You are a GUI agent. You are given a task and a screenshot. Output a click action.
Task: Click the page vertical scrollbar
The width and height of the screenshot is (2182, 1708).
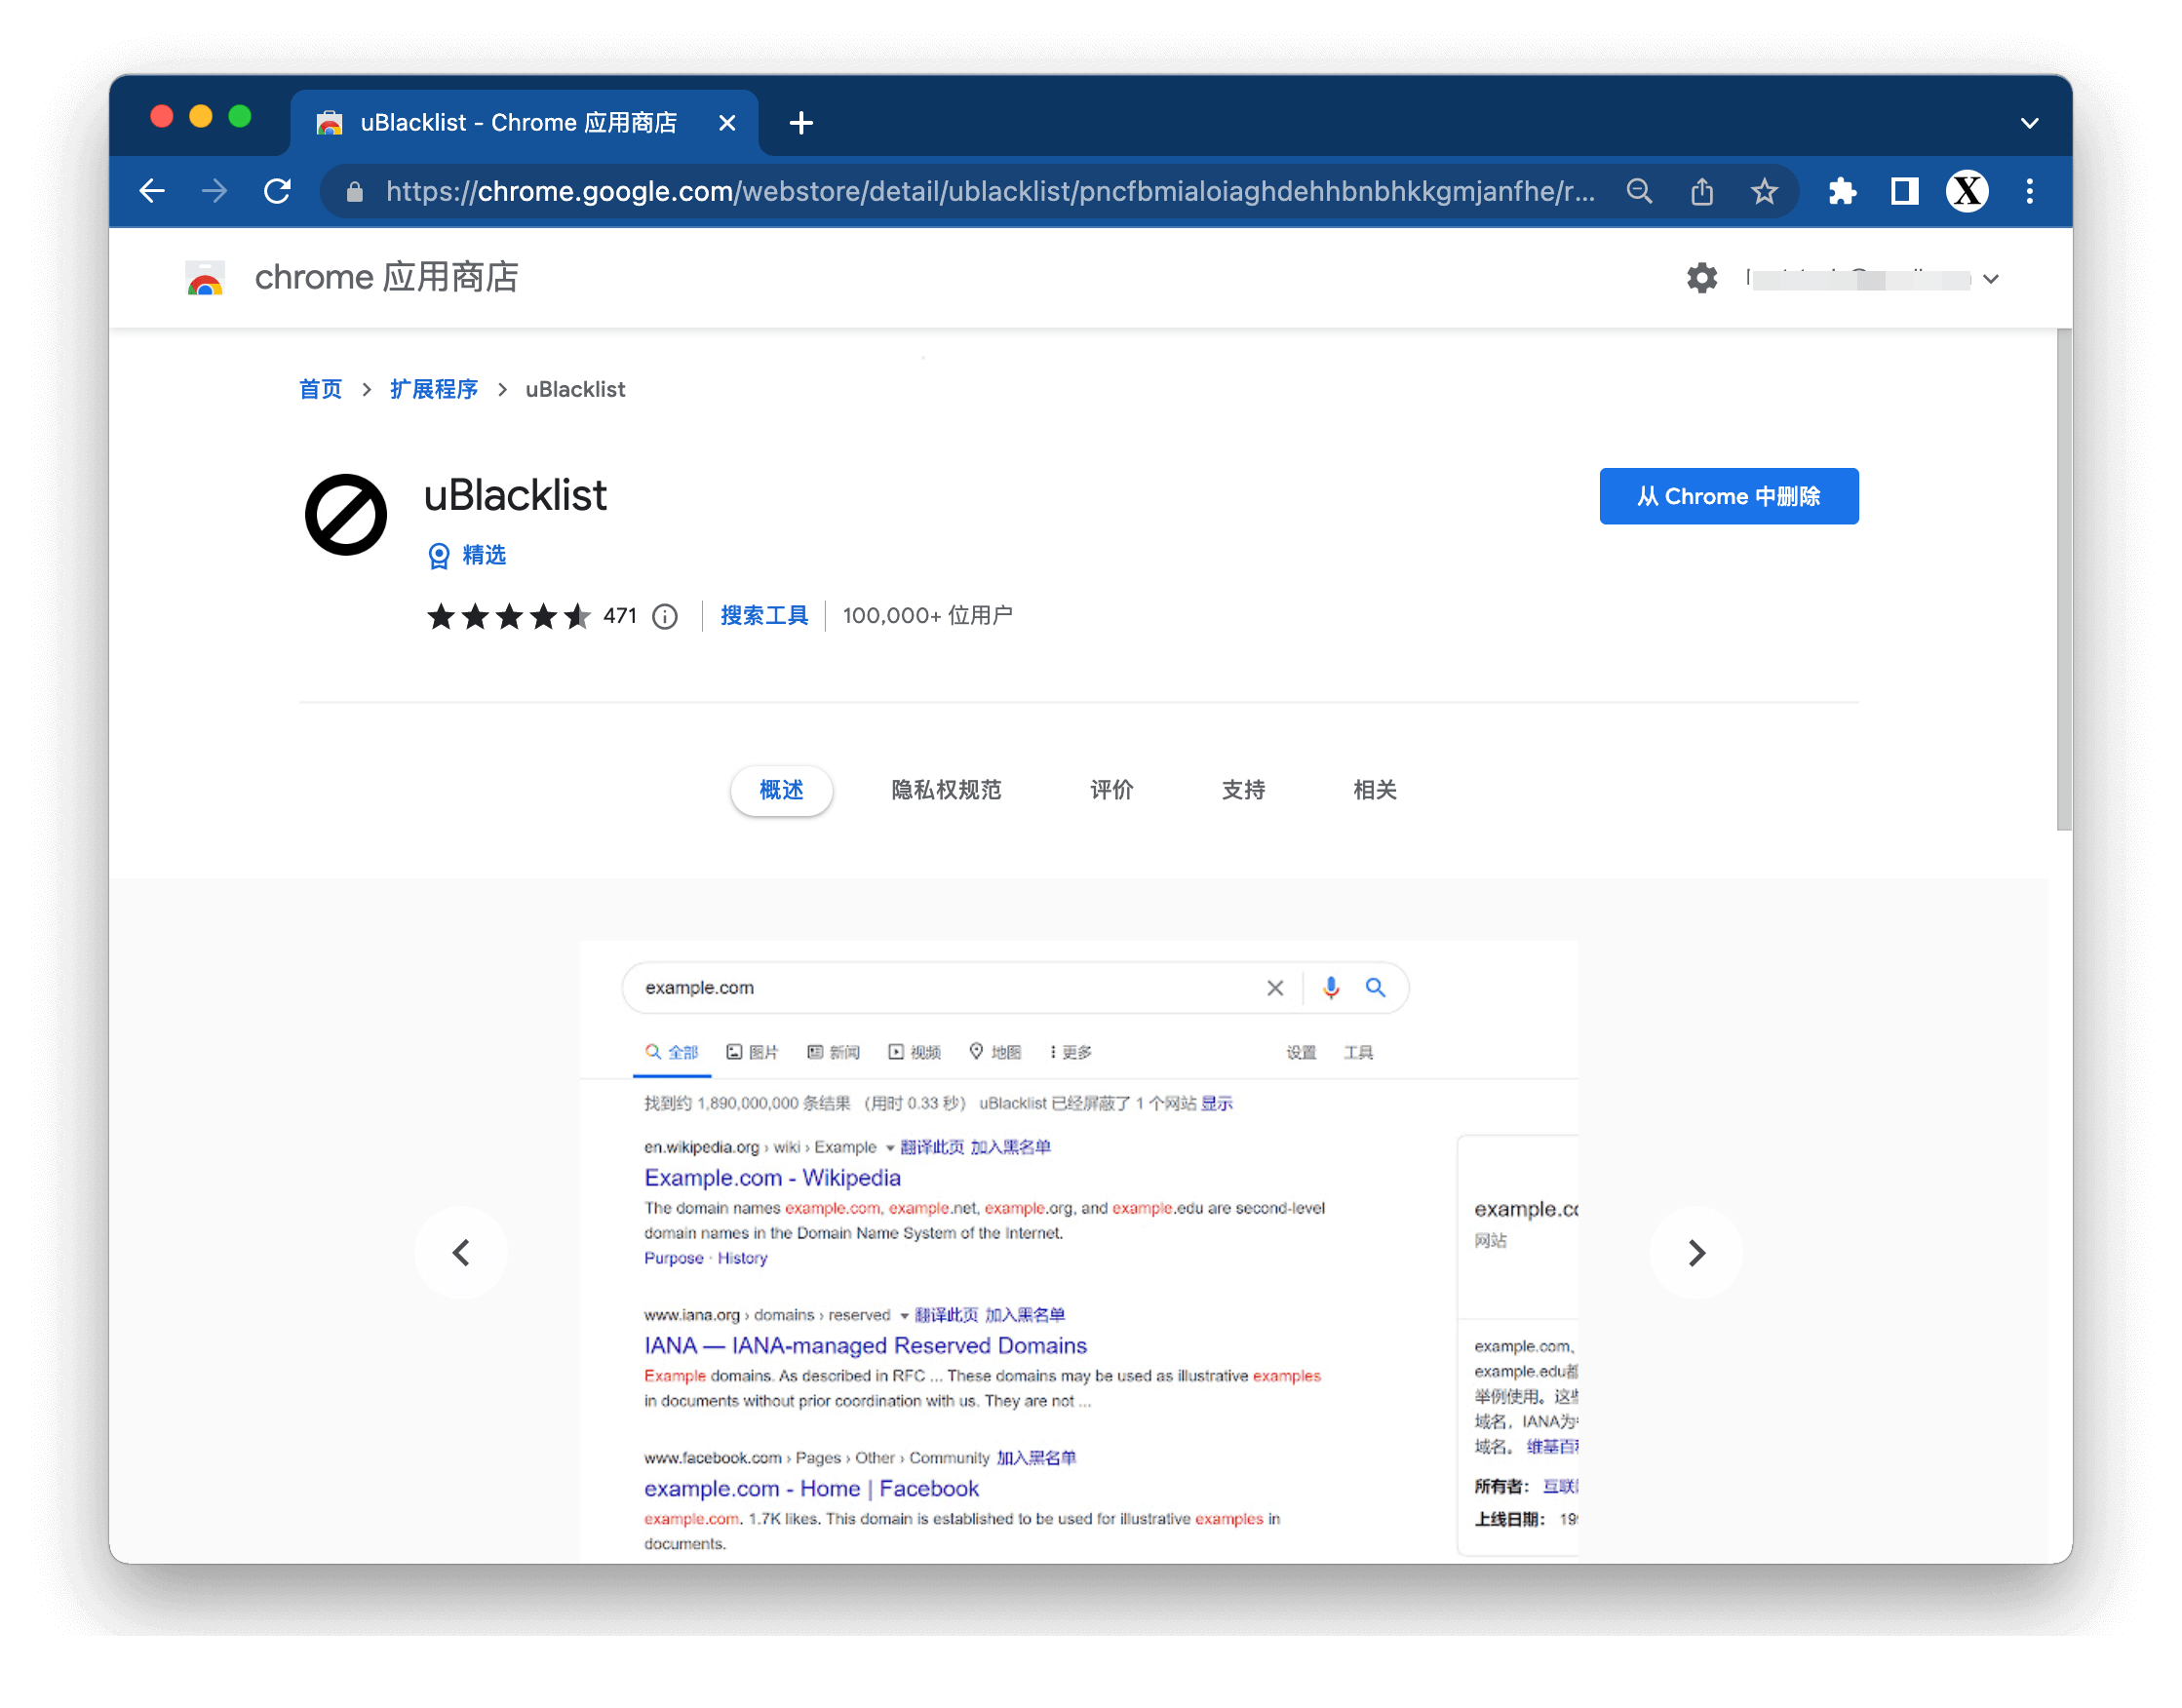tap(2063, 580)
